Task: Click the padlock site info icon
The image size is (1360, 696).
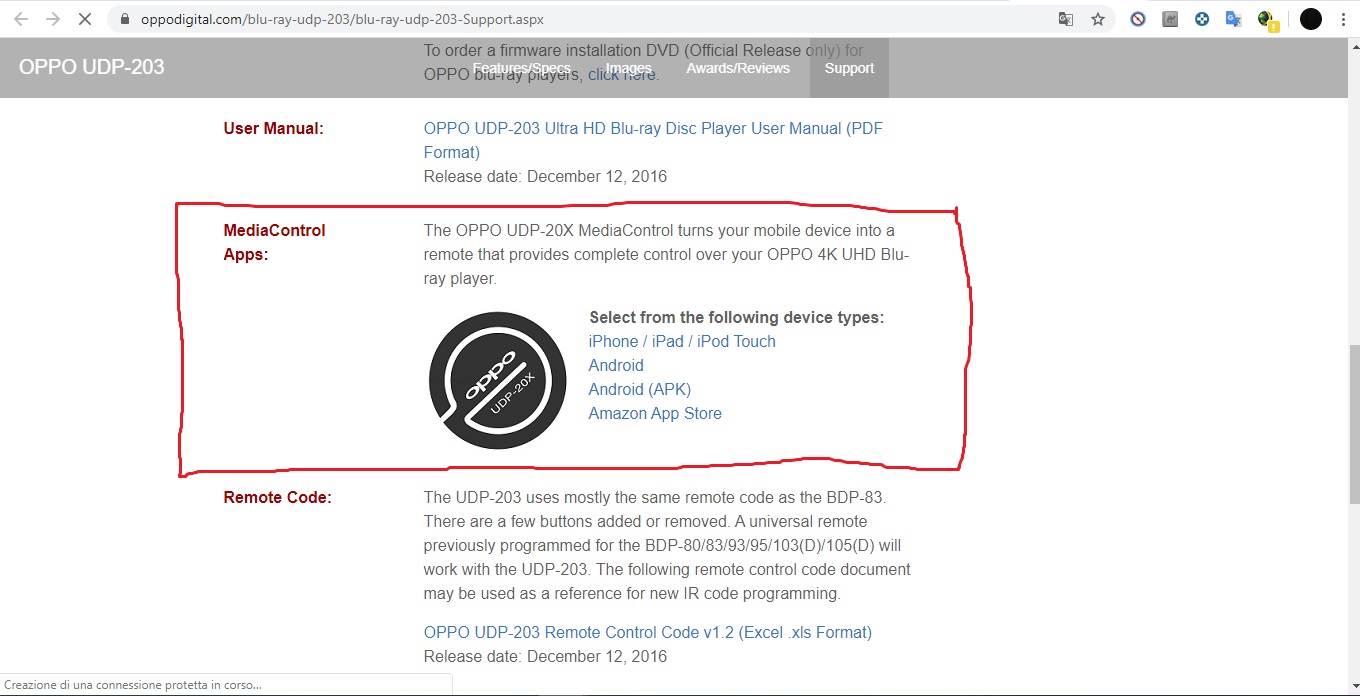Action: pos(124,19)
